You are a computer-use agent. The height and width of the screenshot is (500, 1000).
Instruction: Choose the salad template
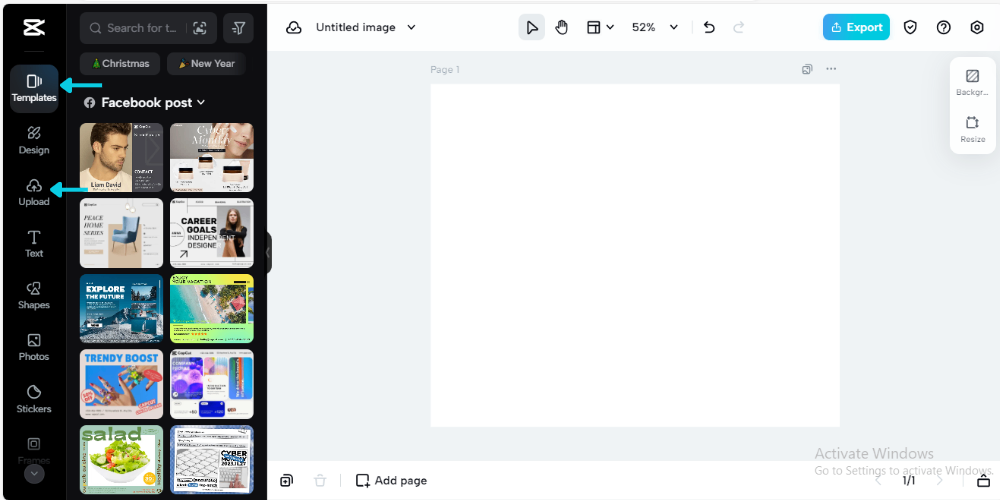pos(121,460)
